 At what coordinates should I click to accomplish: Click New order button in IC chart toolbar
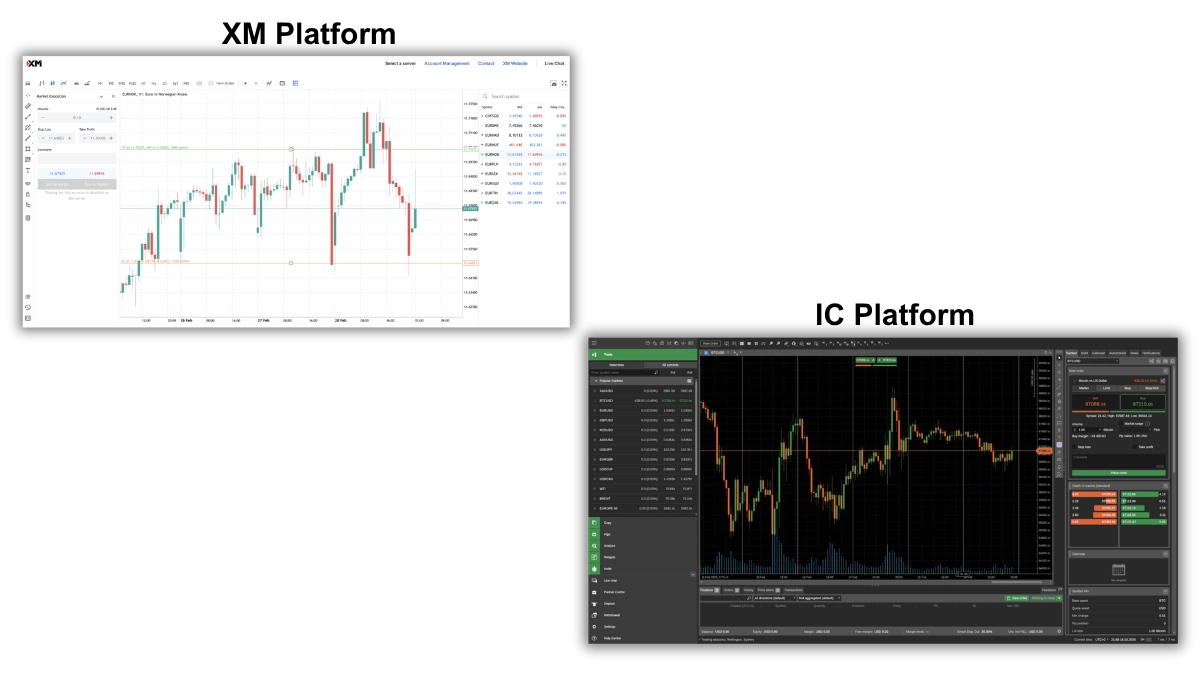click(x=710, y=343)
